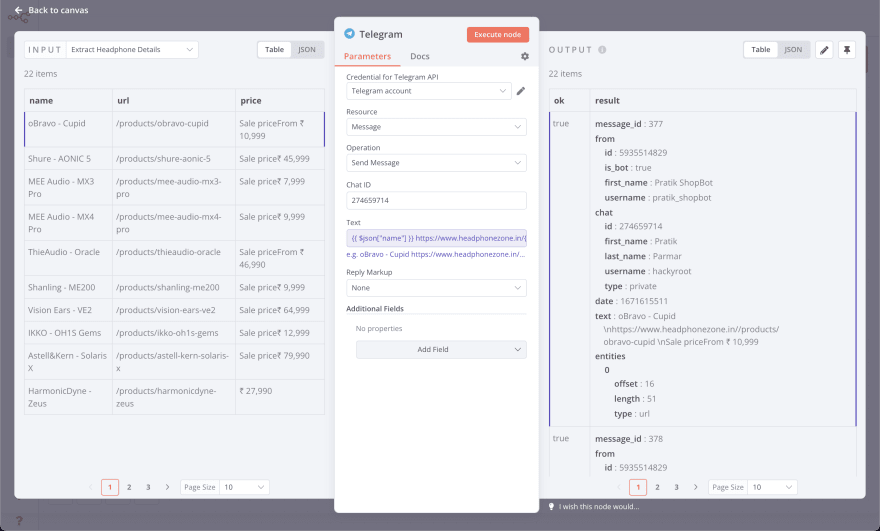Open Telegram account credential dropdown

[x=429, y=91]
